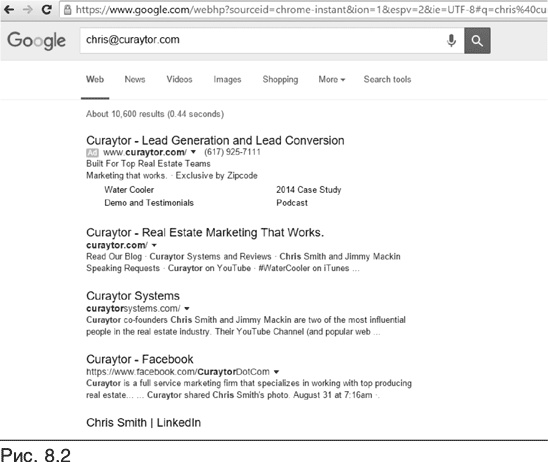
Task: Expand the arrow after facebook.com/CuraytorDotCom
Action: click(276, 372)
